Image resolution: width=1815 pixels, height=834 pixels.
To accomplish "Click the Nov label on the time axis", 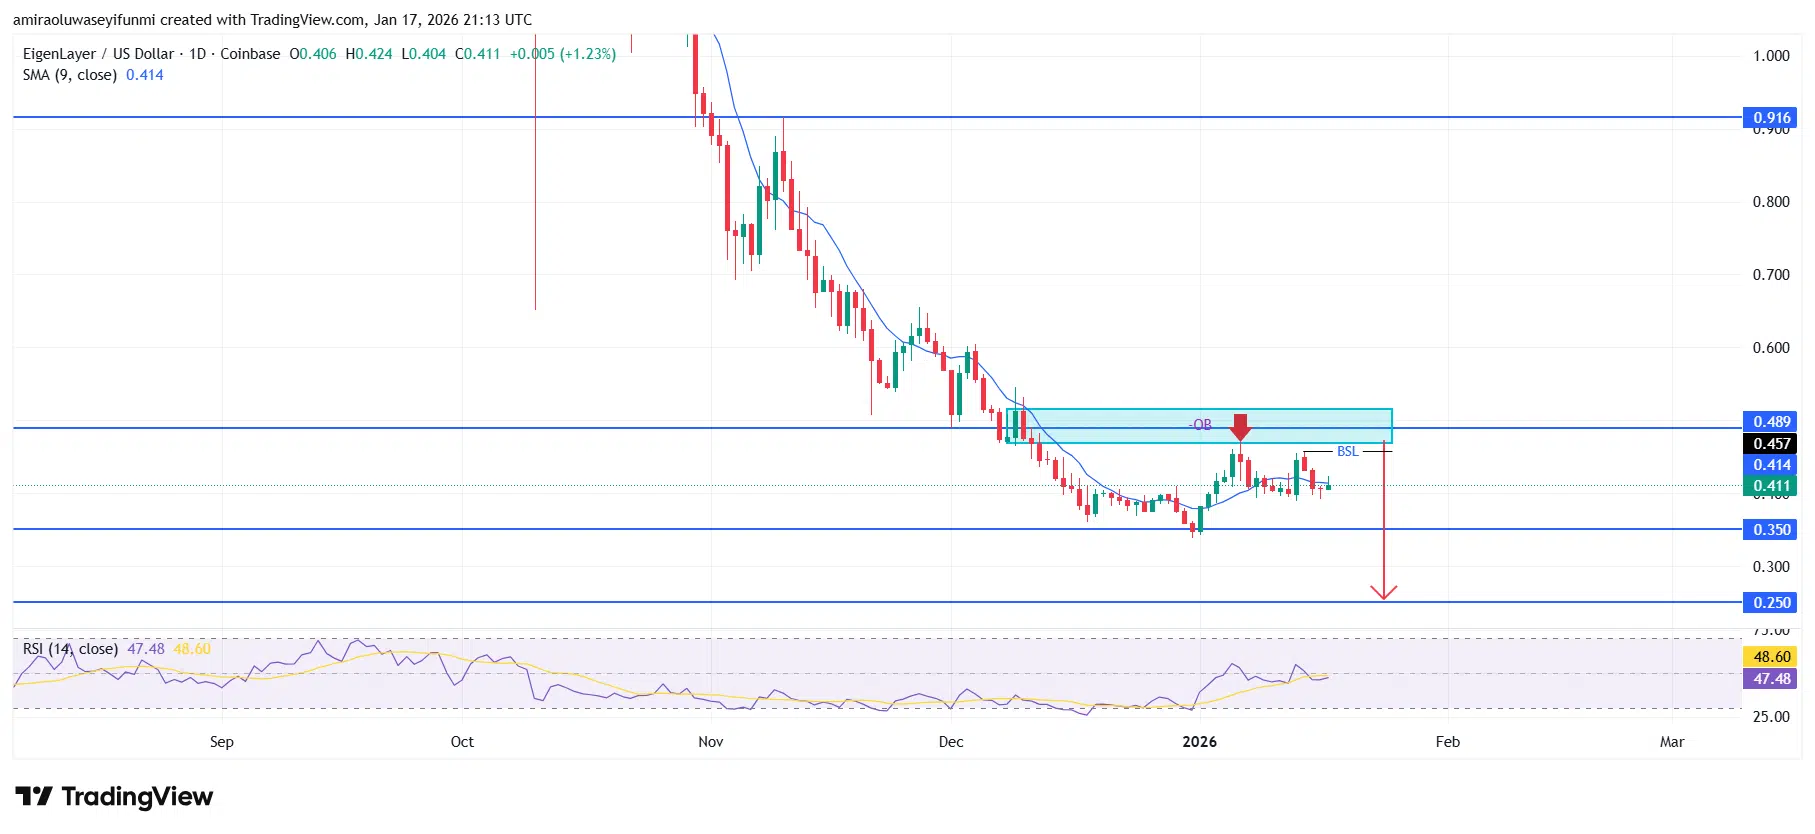I will (x=710, y=742).
